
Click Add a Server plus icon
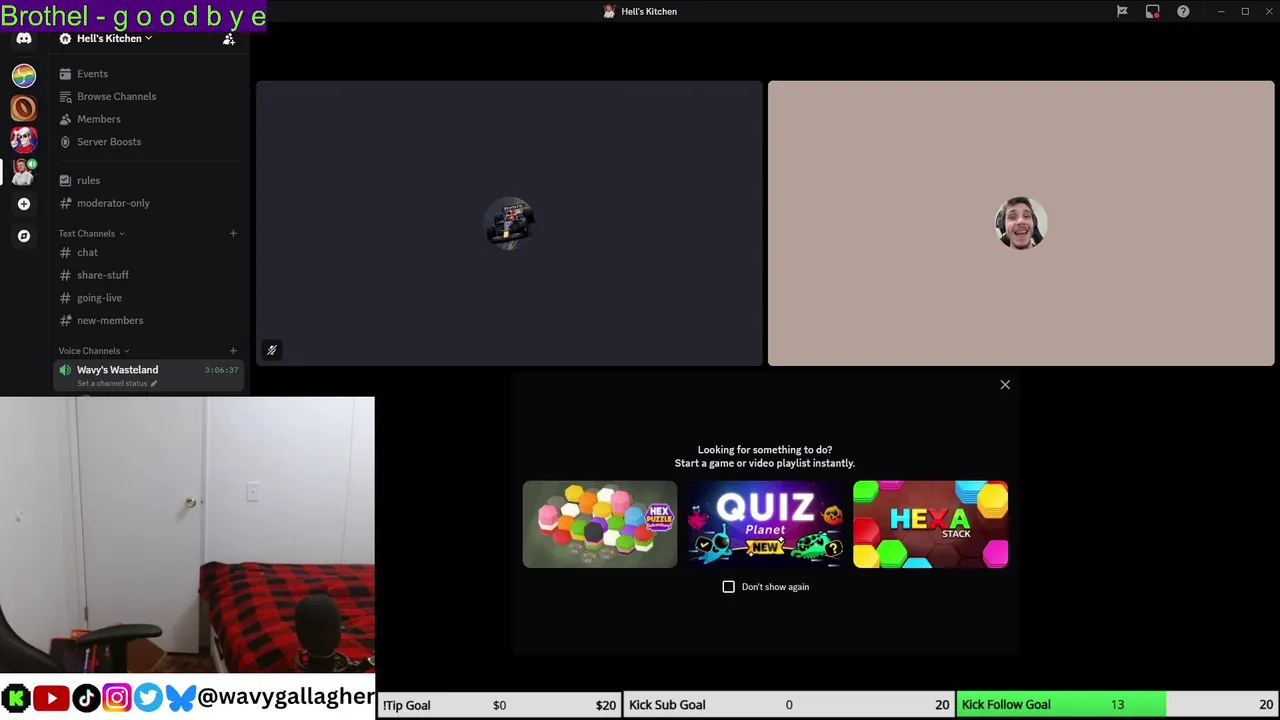24,204
